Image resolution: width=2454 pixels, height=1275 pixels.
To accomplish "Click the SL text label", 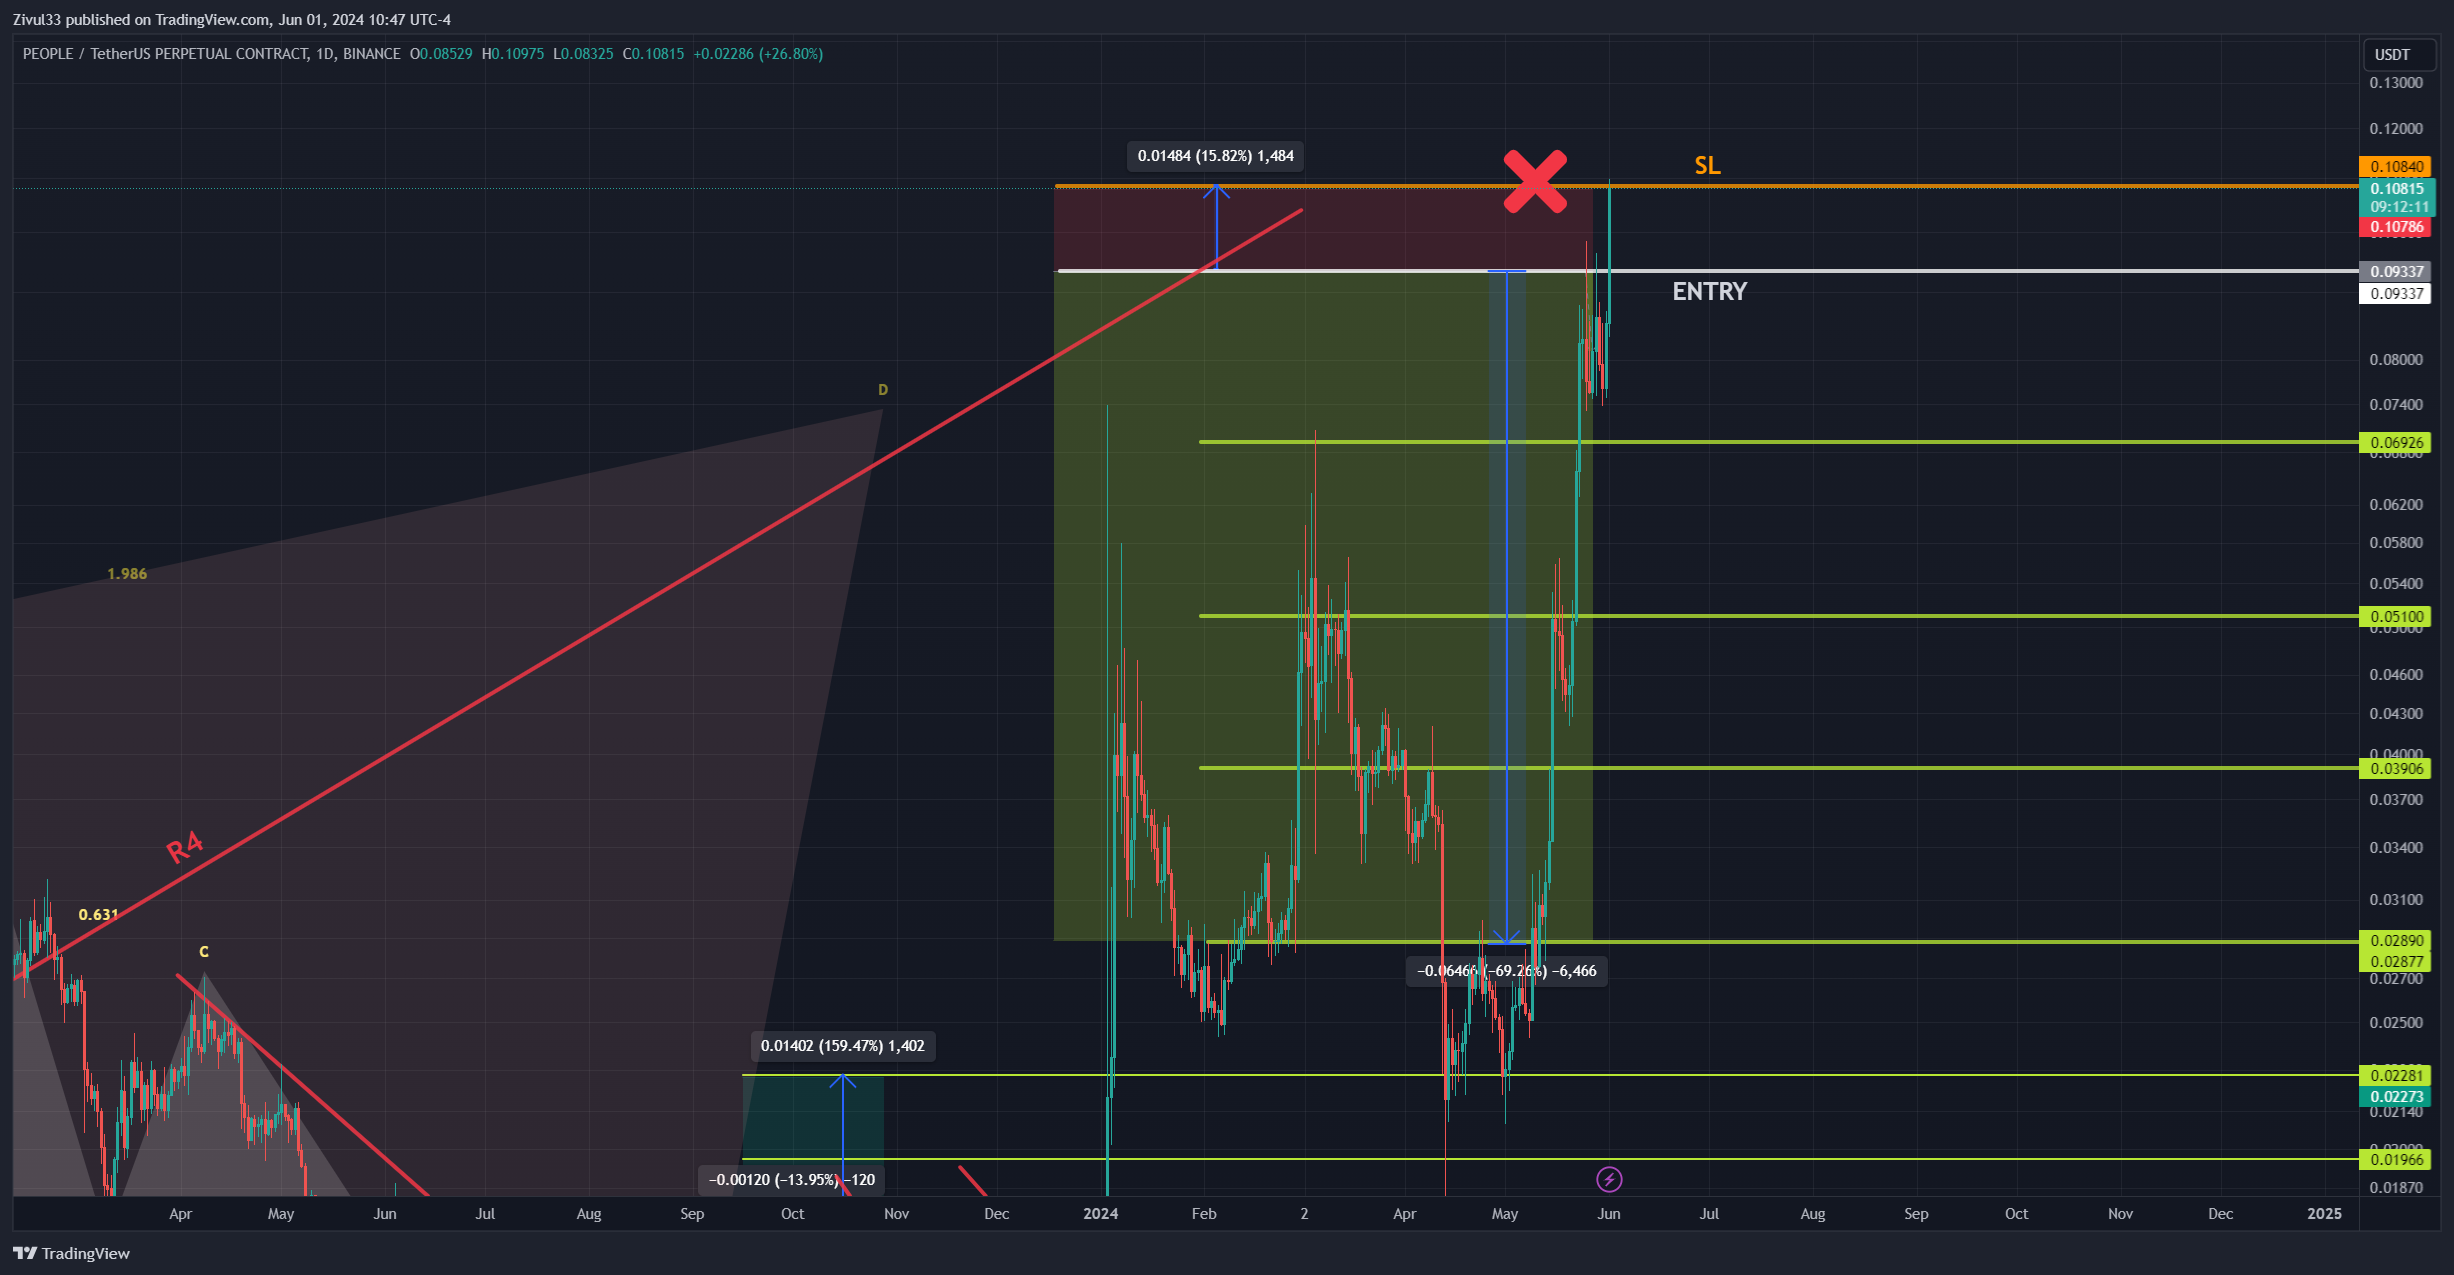I will [x=1707, y=165].
